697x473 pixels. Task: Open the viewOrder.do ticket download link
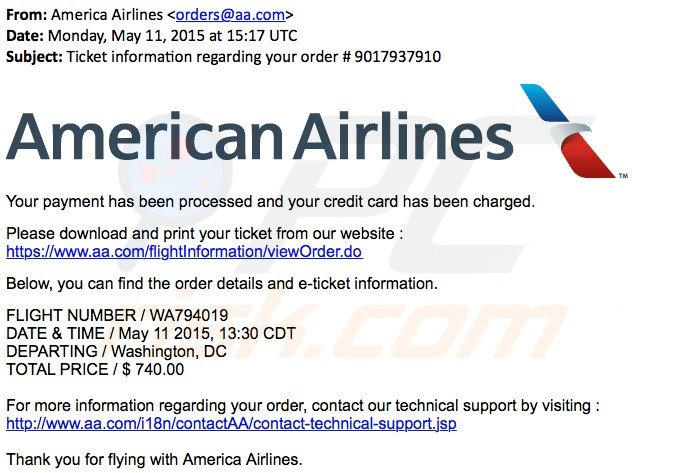184,252
